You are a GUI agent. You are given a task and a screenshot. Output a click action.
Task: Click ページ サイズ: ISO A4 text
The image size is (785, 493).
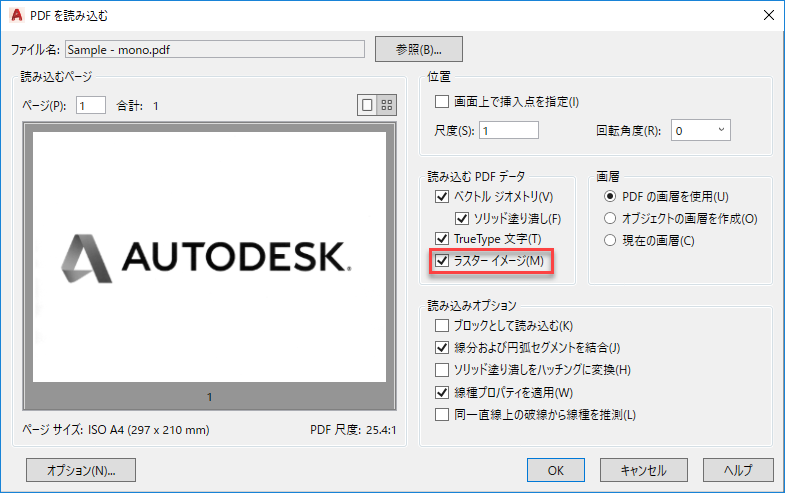[x=116, y=430]
